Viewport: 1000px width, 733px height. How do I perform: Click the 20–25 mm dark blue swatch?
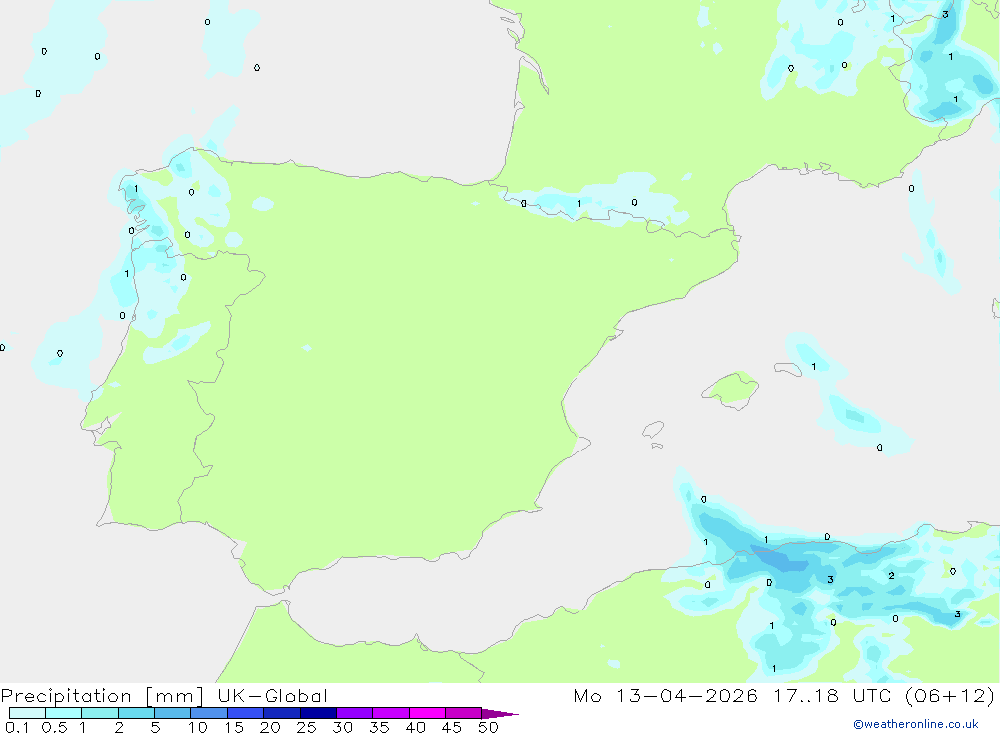(281, 713)
